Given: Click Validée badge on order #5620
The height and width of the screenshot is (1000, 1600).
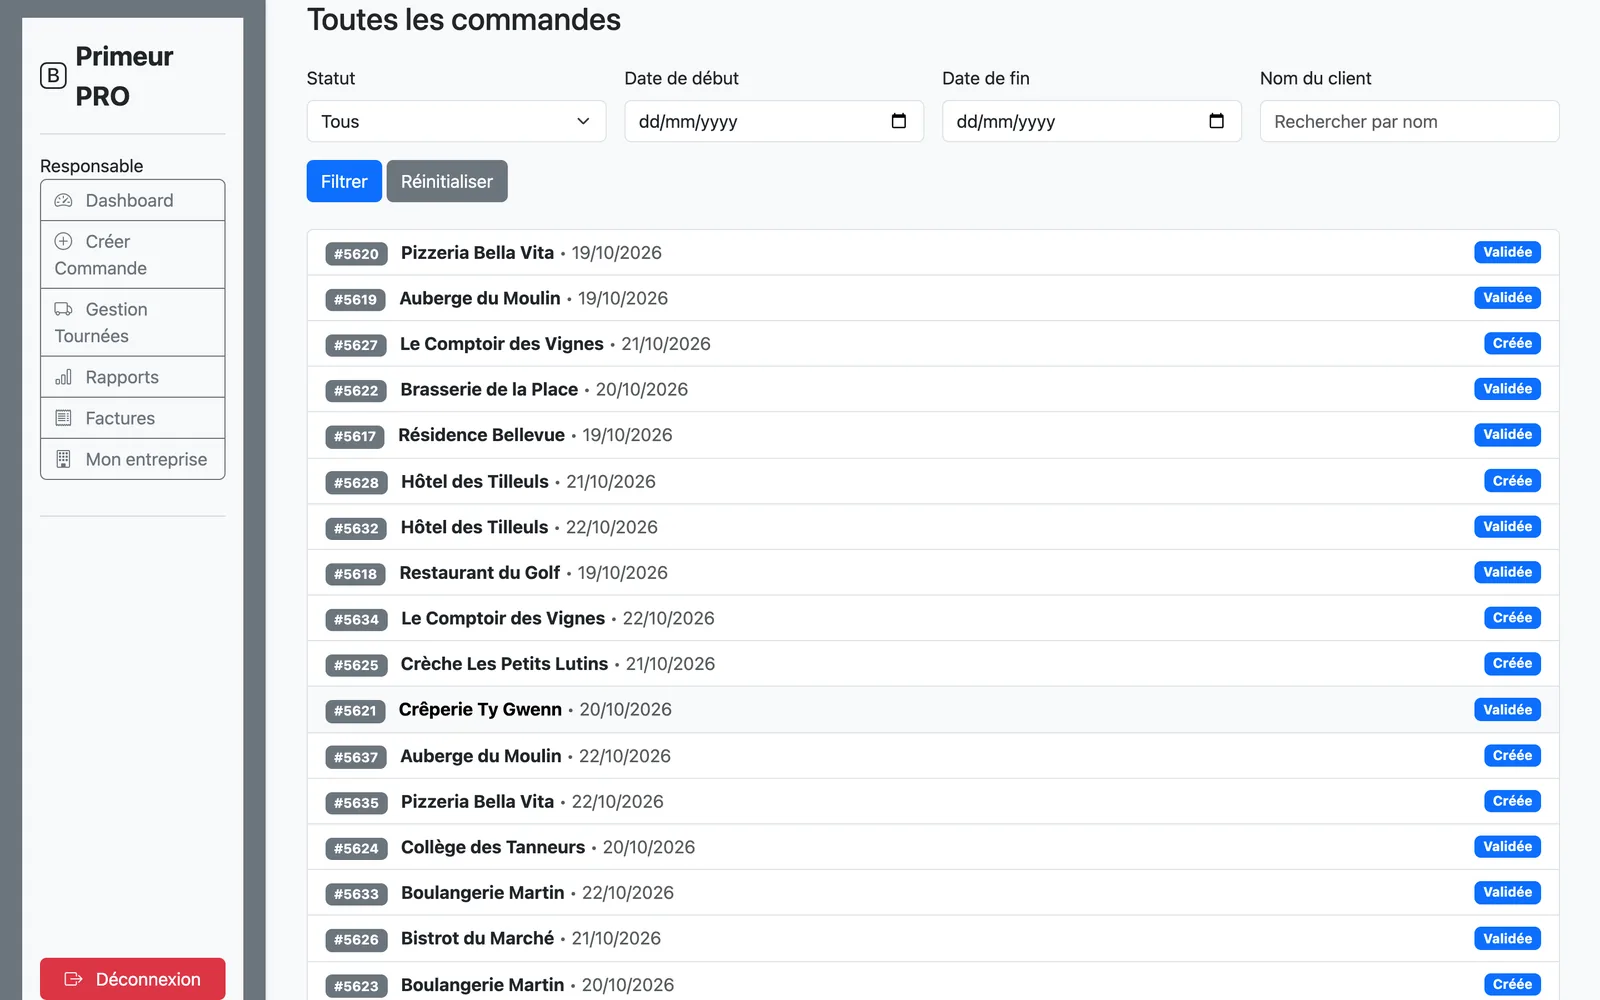Looking at the screenshot, I should point(1507,252).
